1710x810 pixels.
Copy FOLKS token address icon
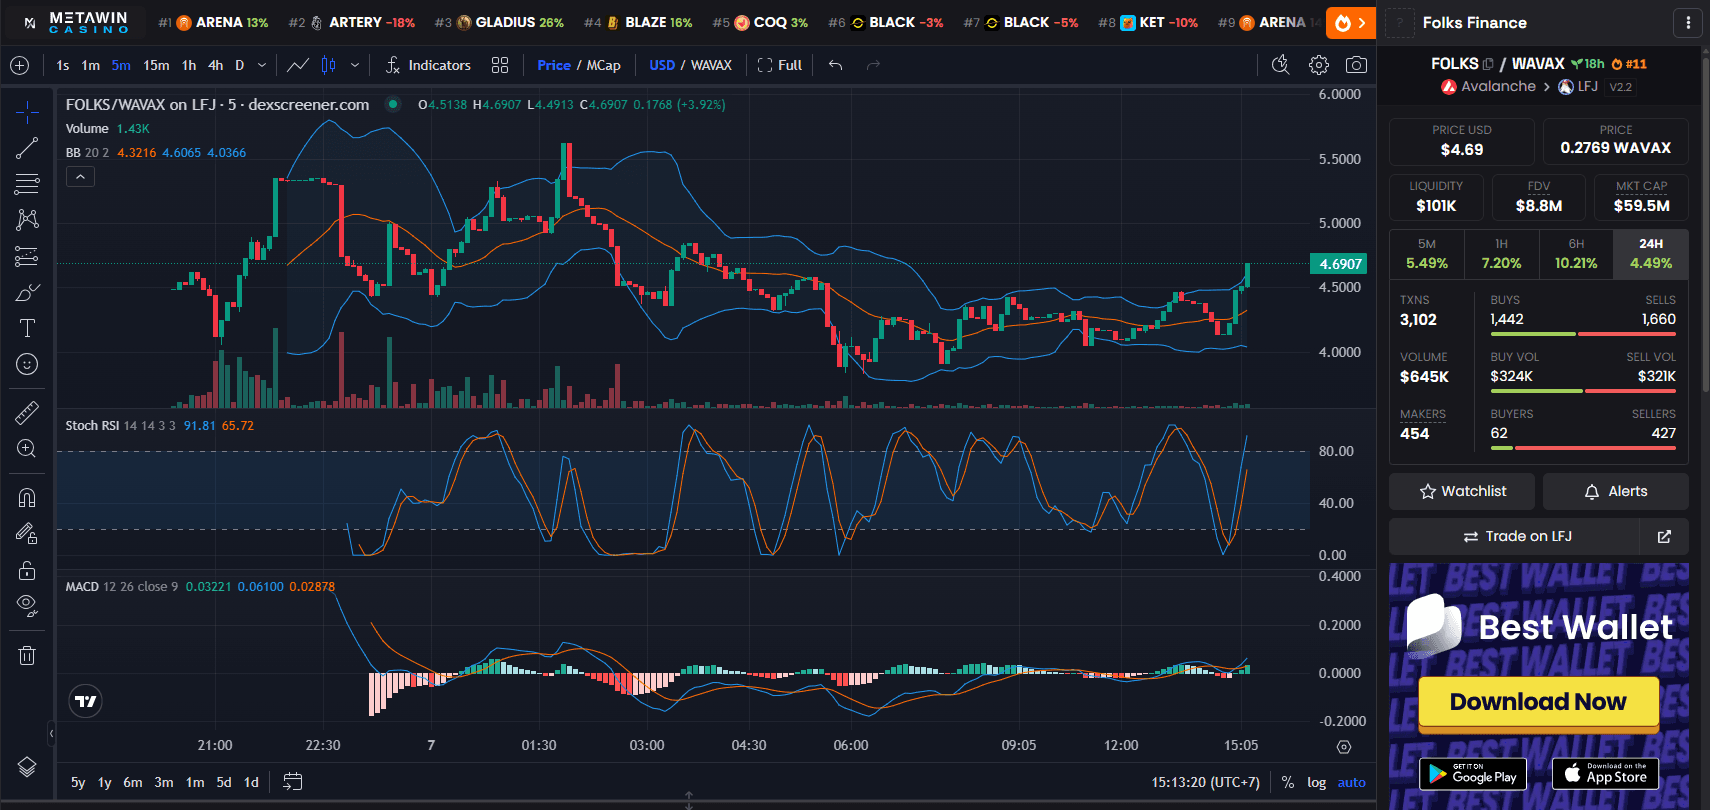(1488, 64)
